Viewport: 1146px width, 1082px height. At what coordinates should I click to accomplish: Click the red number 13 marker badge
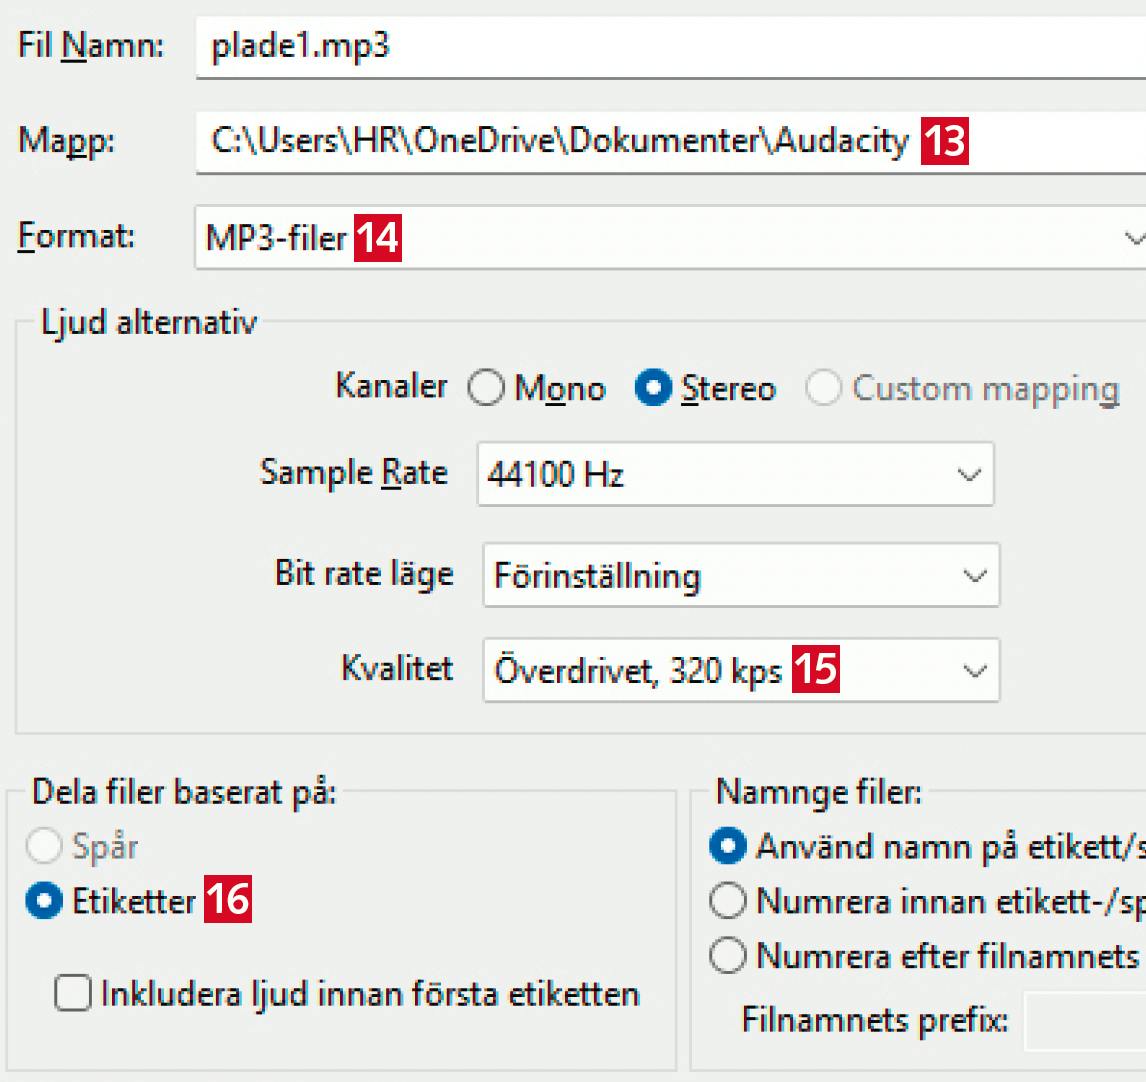[944, 142]
